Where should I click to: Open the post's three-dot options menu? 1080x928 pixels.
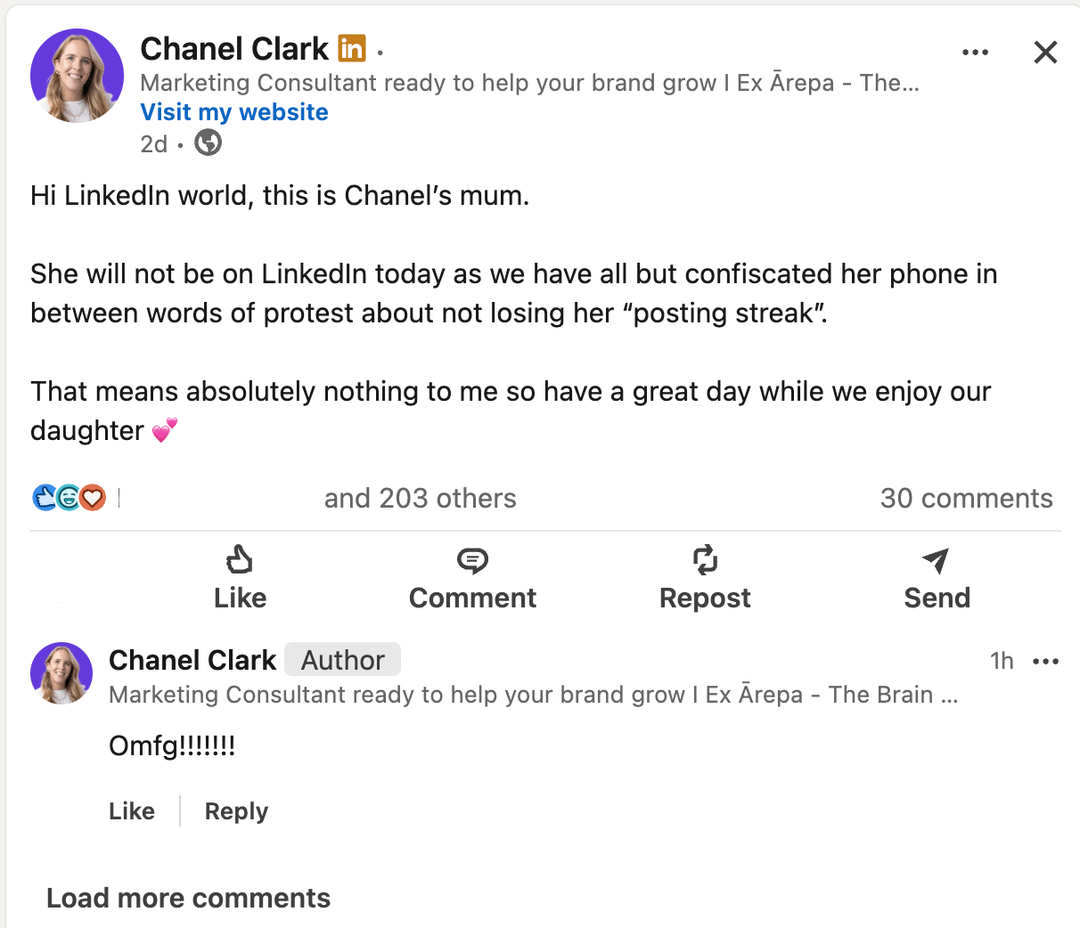coord(975,52)
